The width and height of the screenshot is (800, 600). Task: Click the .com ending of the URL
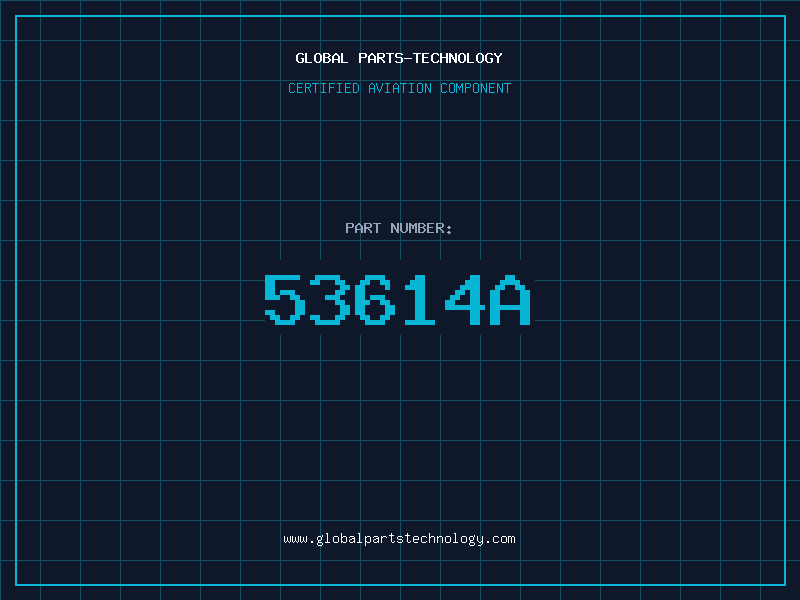pyautogui.click(x=500, y=539)
